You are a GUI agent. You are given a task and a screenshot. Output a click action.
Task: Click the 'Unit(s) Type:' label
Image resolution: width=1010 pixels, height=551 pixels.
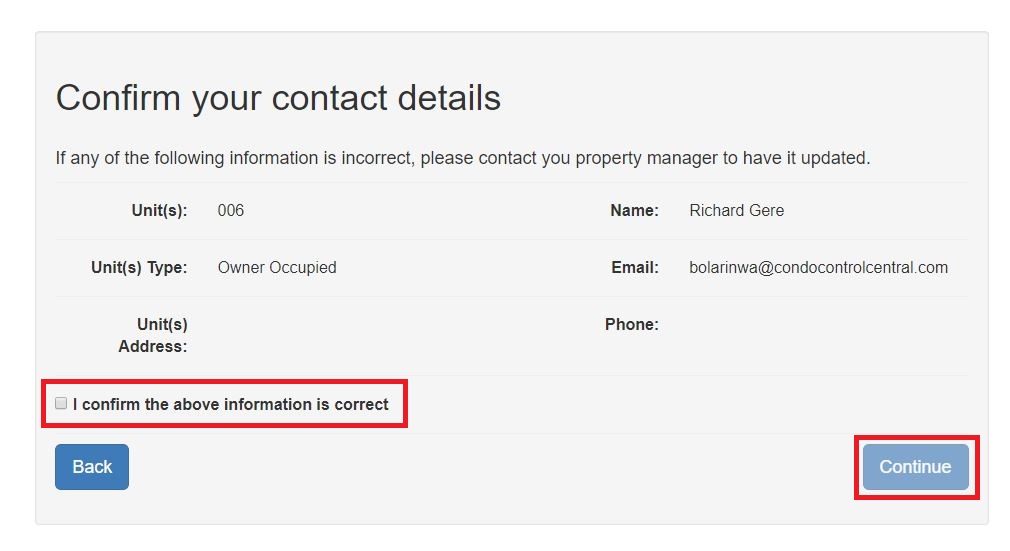139,268
